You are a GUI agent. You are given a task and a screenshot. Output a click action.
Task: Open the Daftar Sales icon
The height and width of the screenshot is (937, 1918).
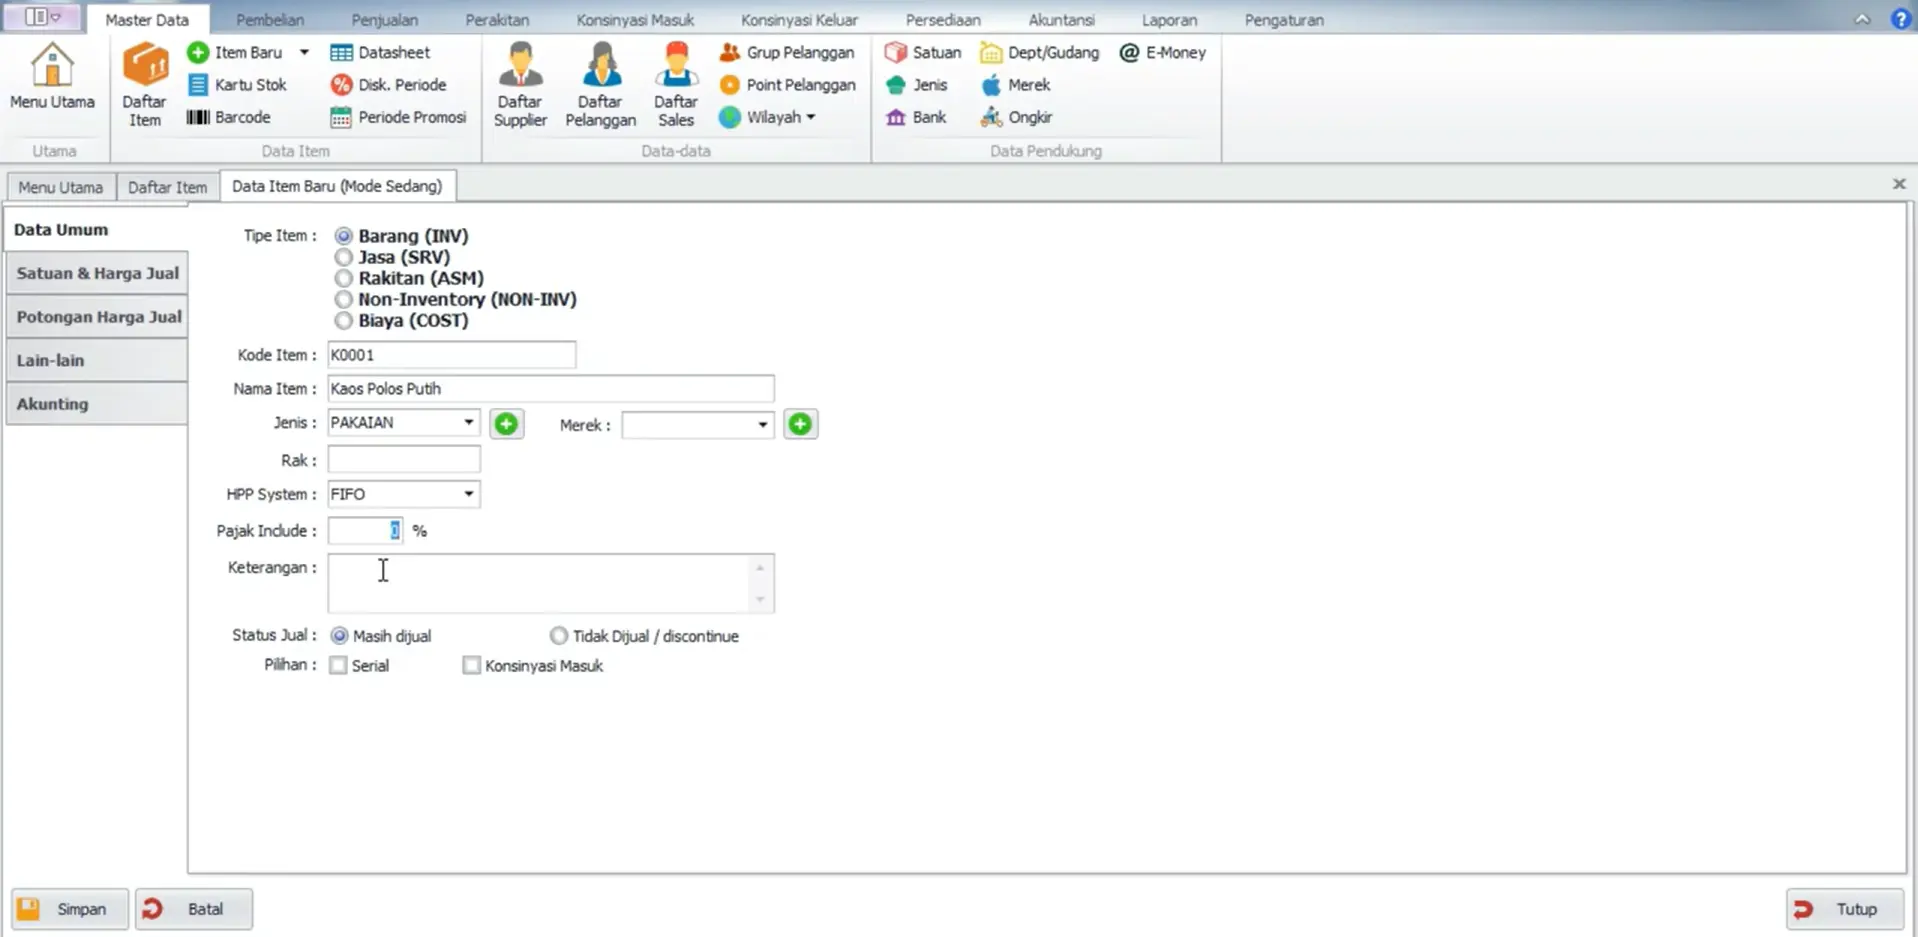[676, 84]
